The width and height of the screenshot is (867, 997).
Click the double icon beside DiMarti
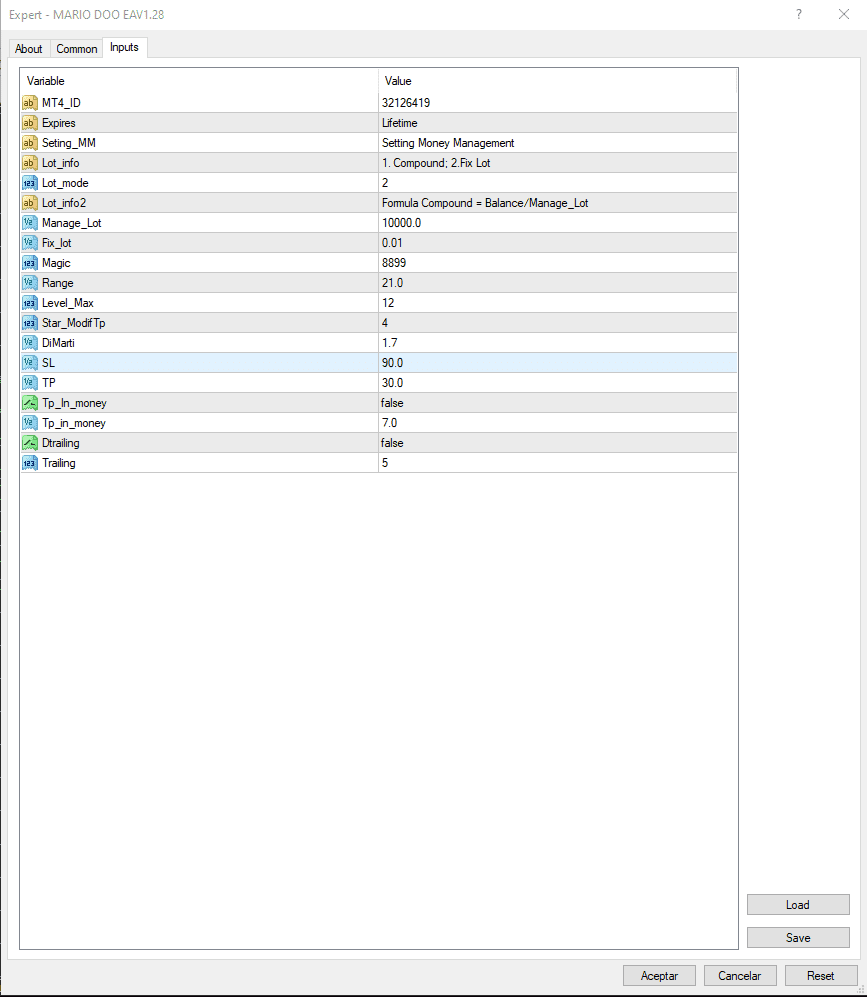30,343
